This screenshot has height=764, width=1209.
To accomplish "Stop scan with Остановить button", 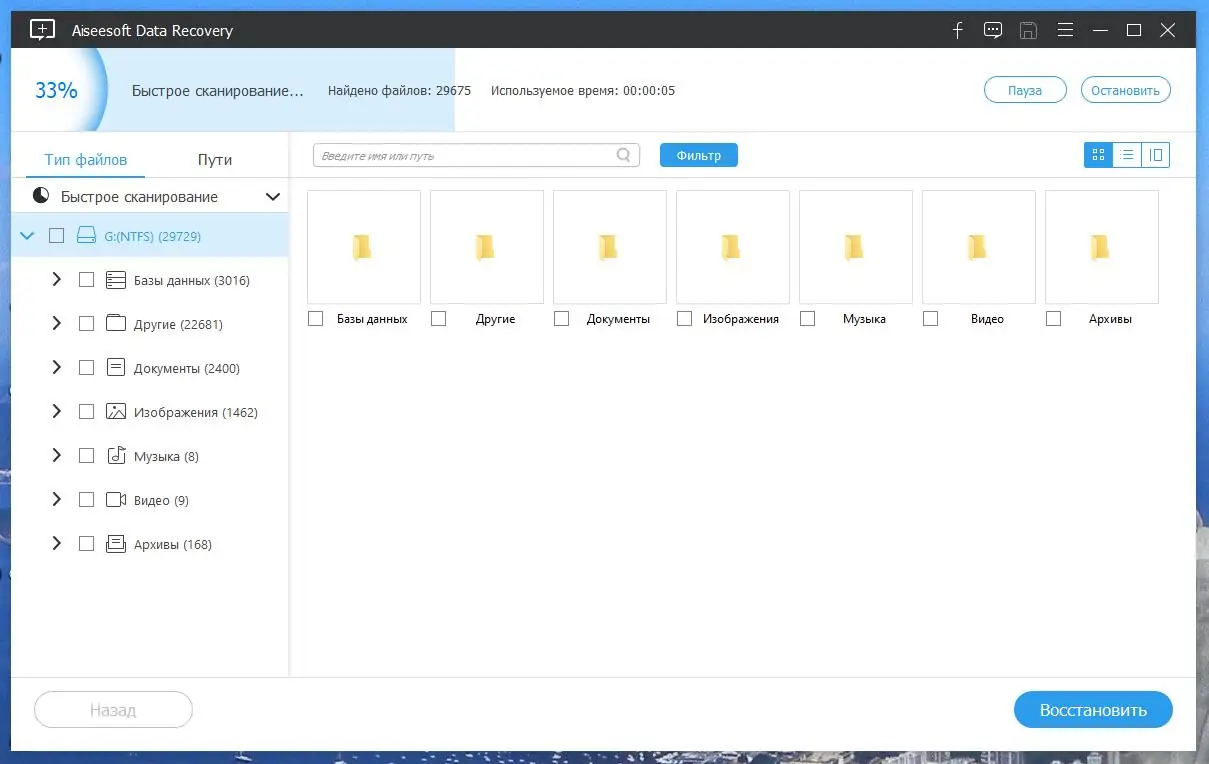I will [1125, 90].
